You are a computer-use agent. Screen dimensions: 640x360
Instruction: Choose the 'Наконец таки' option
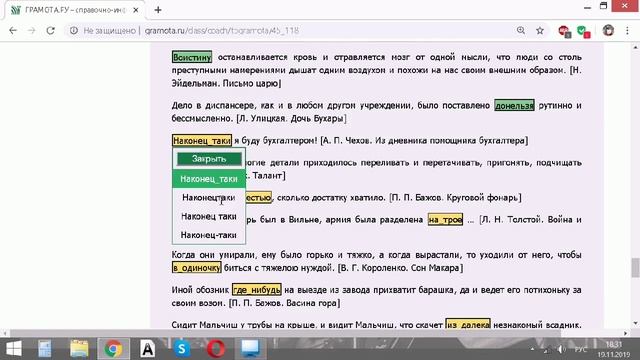(x=209, y=216)
